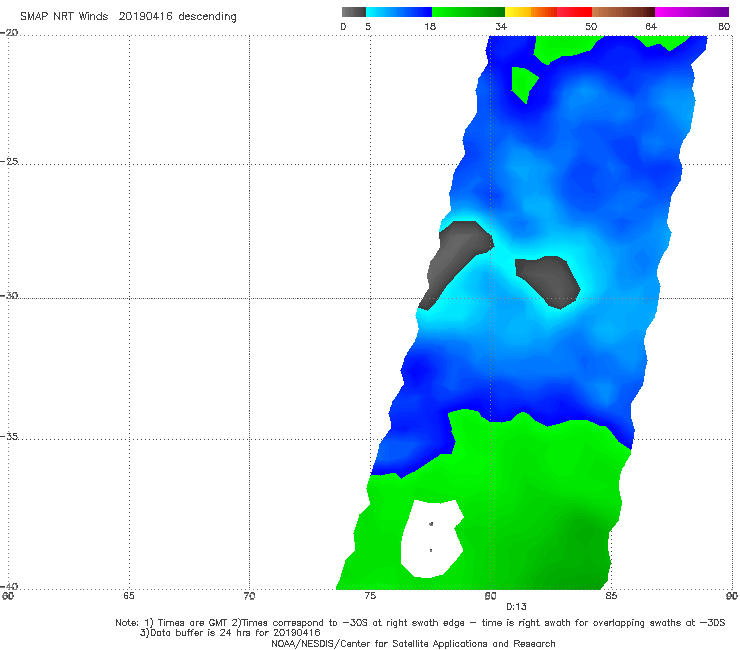
Task: Click the latitude label '-25'
Action: [9, 161]
